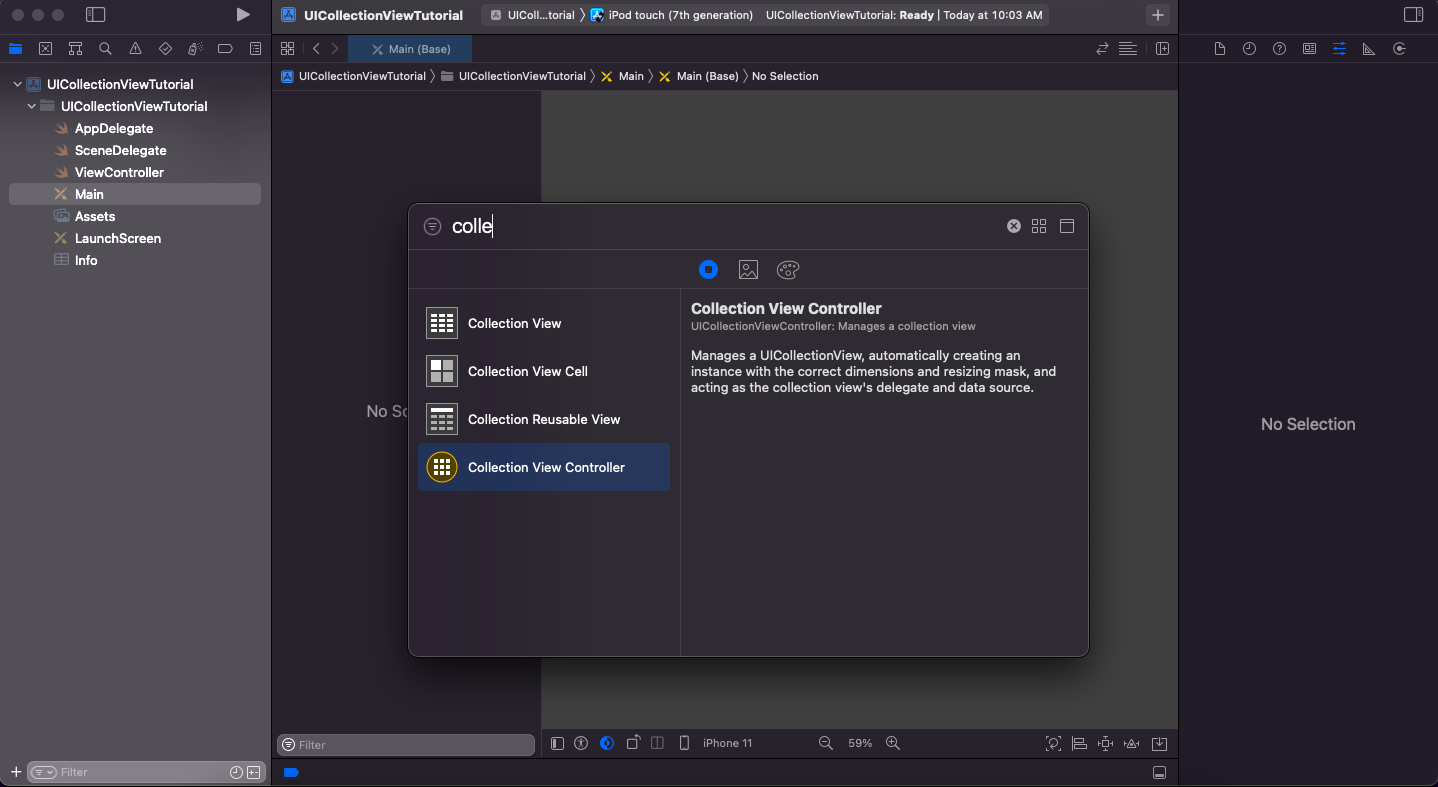This screenshot has height=787, width=1438.
Task: Open the Connections inspector
Action: pyautogui.click(x=1399, y=48)
